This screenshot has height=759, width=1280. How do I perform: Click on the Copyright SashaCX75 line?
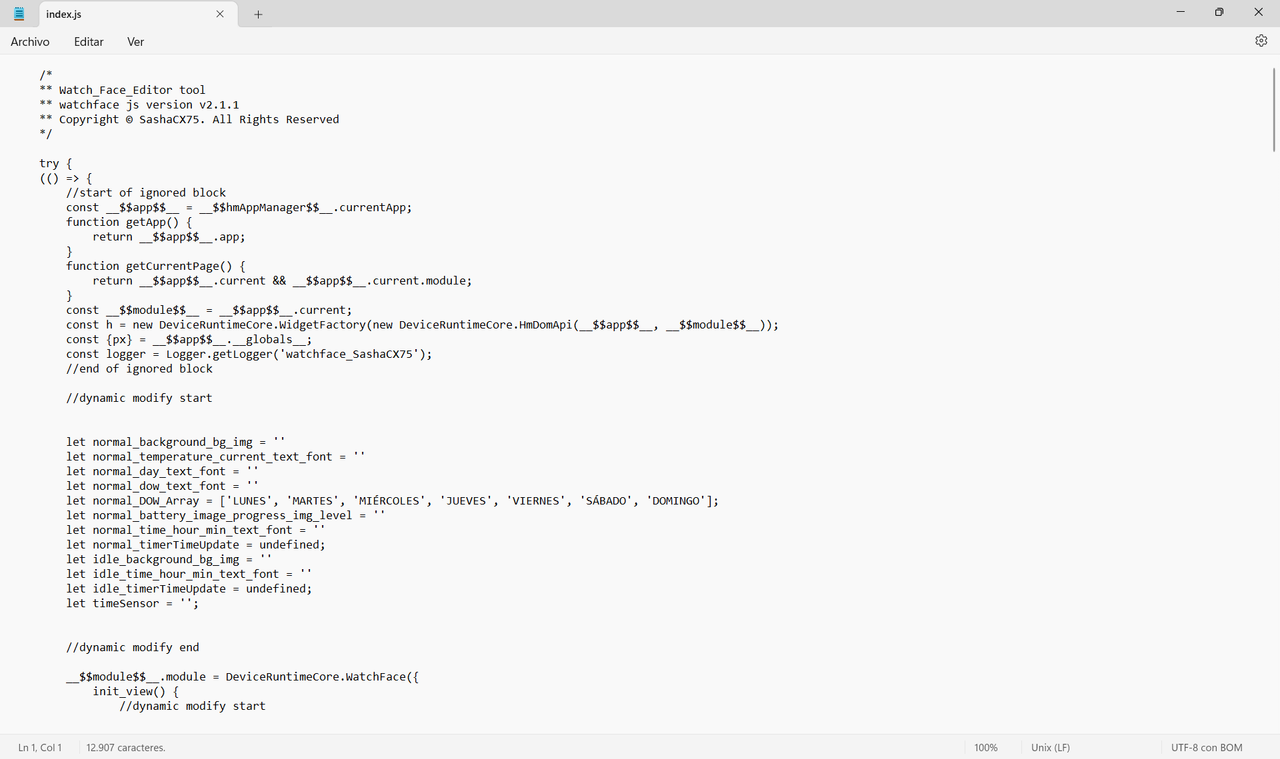coord(189,119)
